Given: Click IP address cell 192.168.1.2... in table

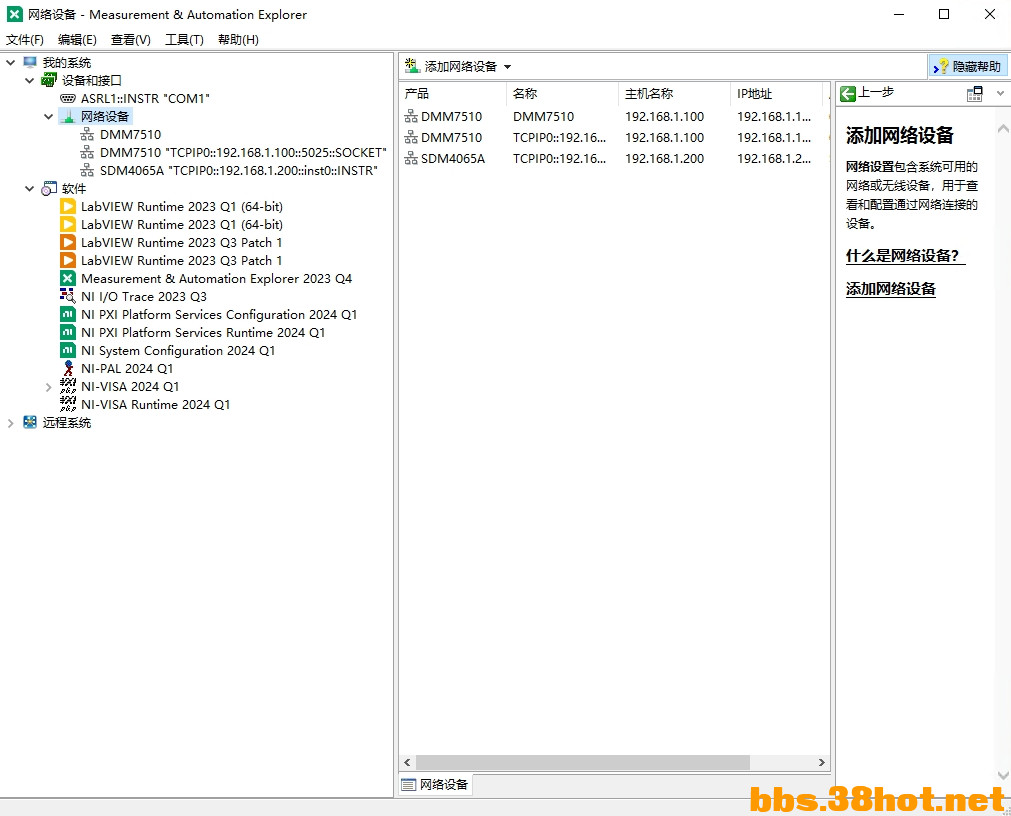Looking at the screenshot, I should click(x=774, y=159).
